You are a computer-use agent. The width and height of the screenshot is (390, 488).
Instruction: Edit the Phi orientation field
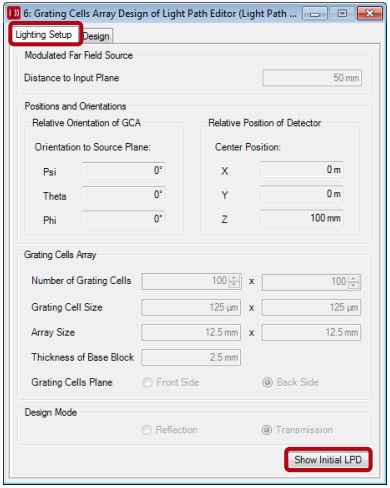pyautogui.click(x=123, y=219)
